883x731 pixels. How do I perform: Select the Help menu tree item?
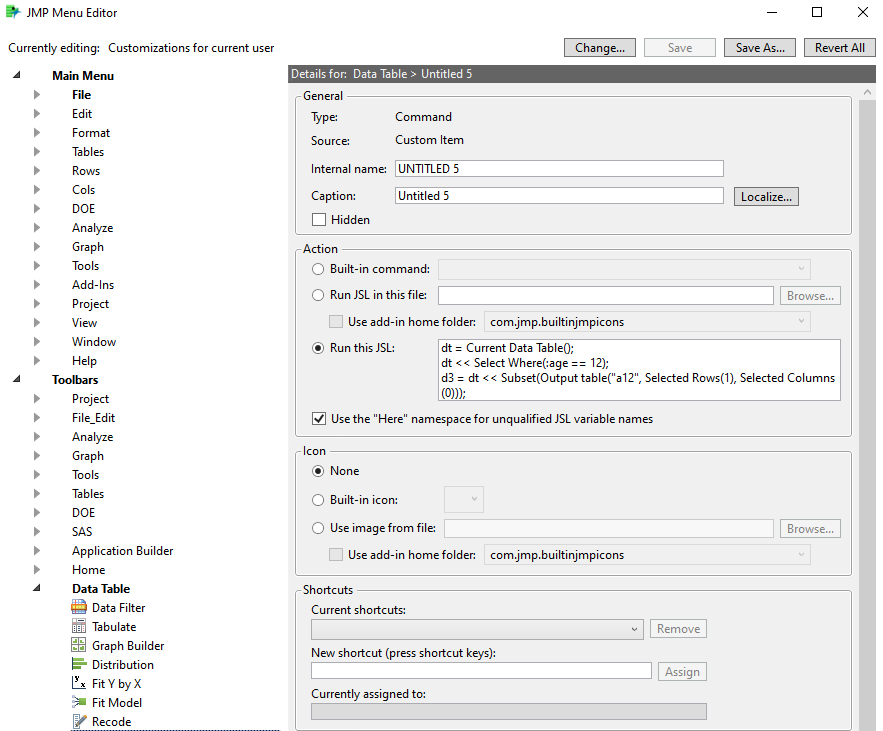84,360
